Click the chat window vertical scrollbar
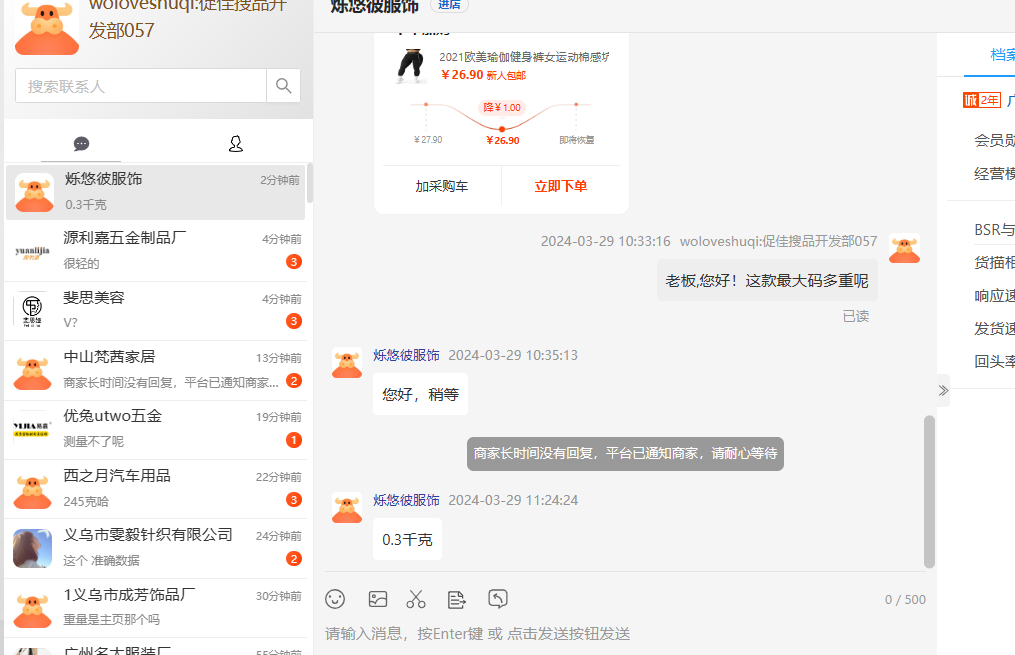The image size is (1015, 655). pyautogui.click(x=929, y=490)
